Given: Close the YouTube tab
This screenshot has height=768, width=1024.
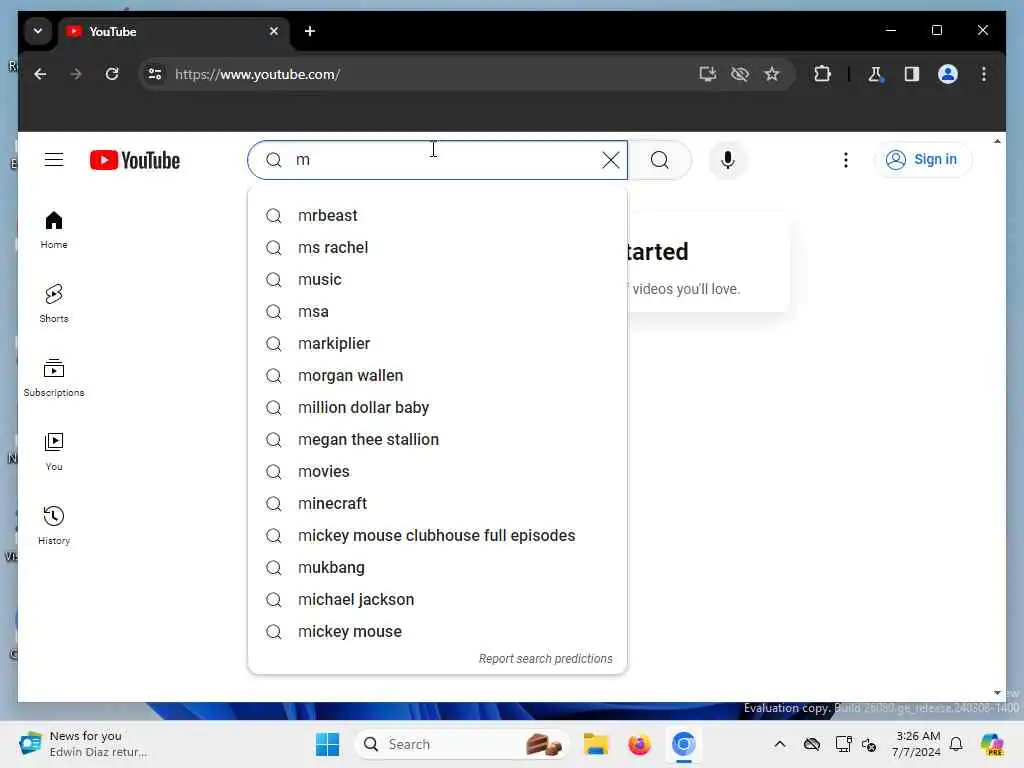Looking at the screenshot, I should pos(274,31).
